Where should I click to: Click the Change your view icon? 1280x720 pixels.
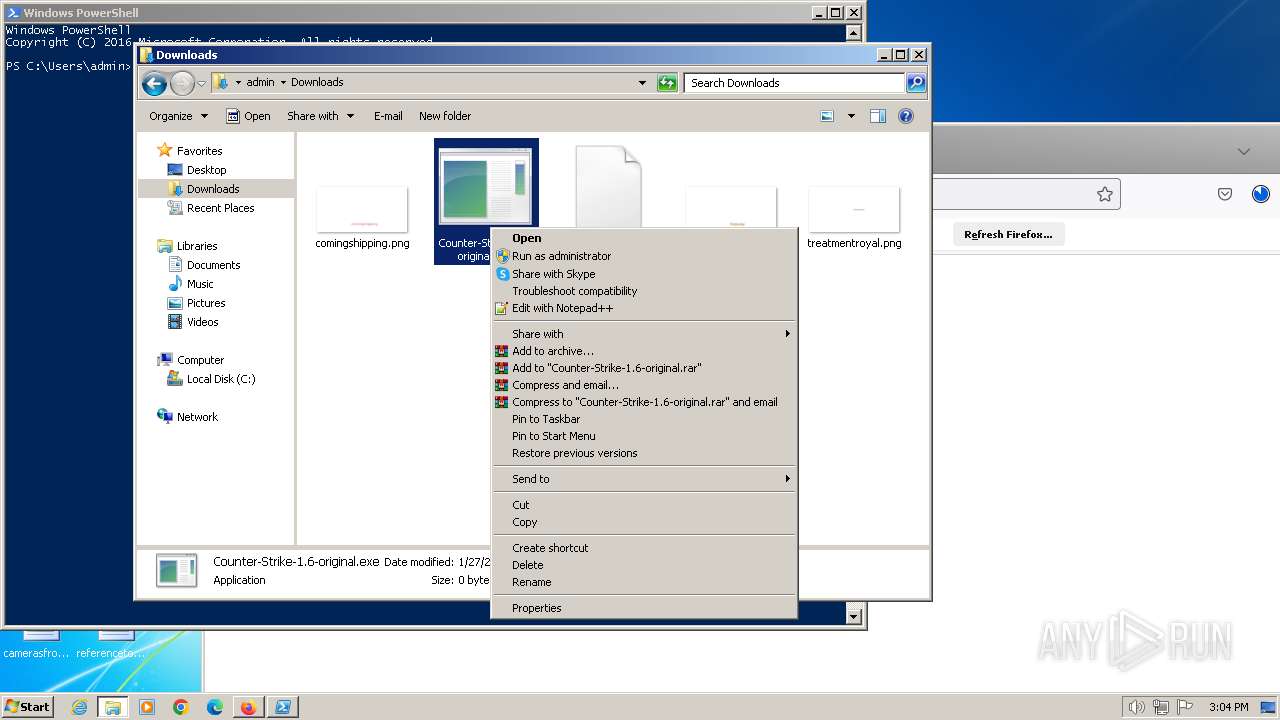tap(827, 116)
